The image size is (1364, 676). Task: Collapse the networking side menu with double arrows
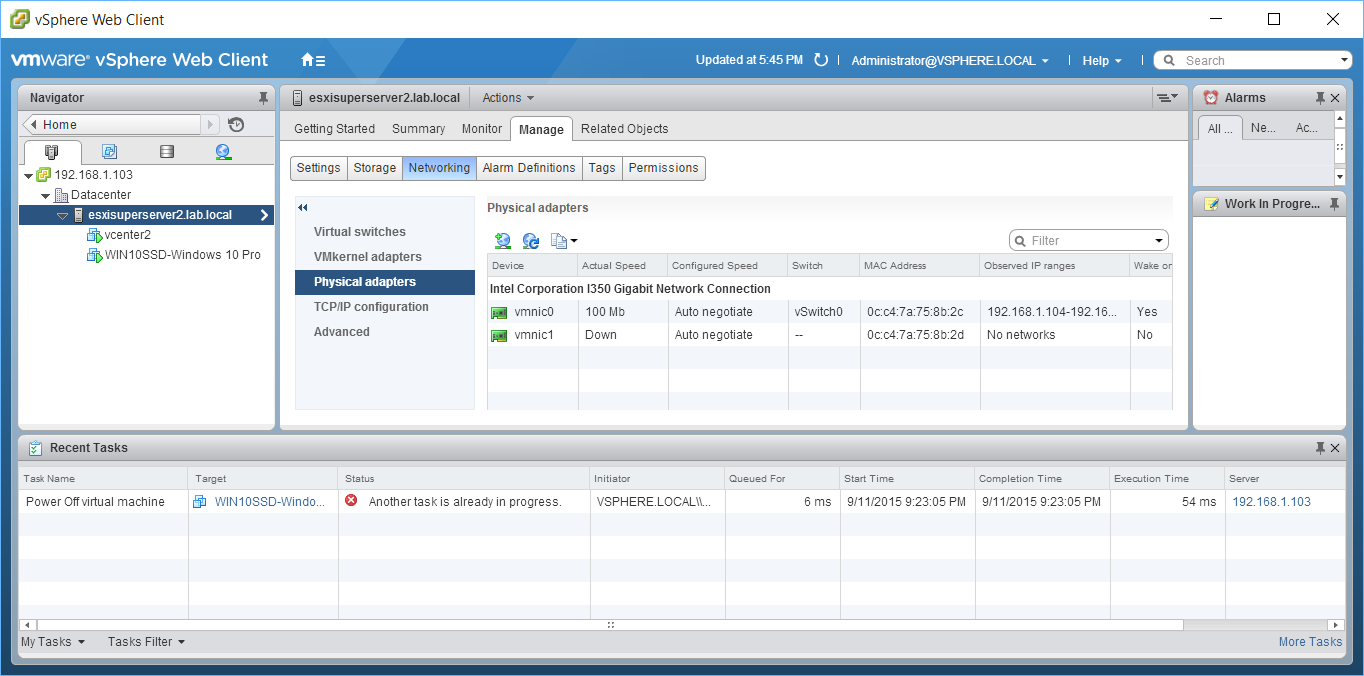pyautogui.click(x=303, y=208)
